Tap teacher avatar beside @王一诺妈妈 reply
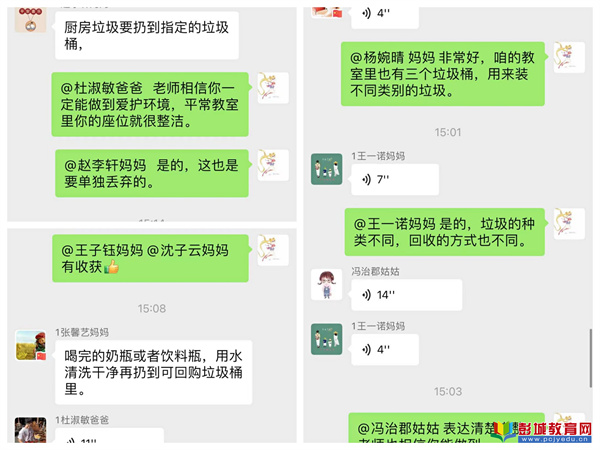This screenshot has height=450, width=600. click(569, 224)
